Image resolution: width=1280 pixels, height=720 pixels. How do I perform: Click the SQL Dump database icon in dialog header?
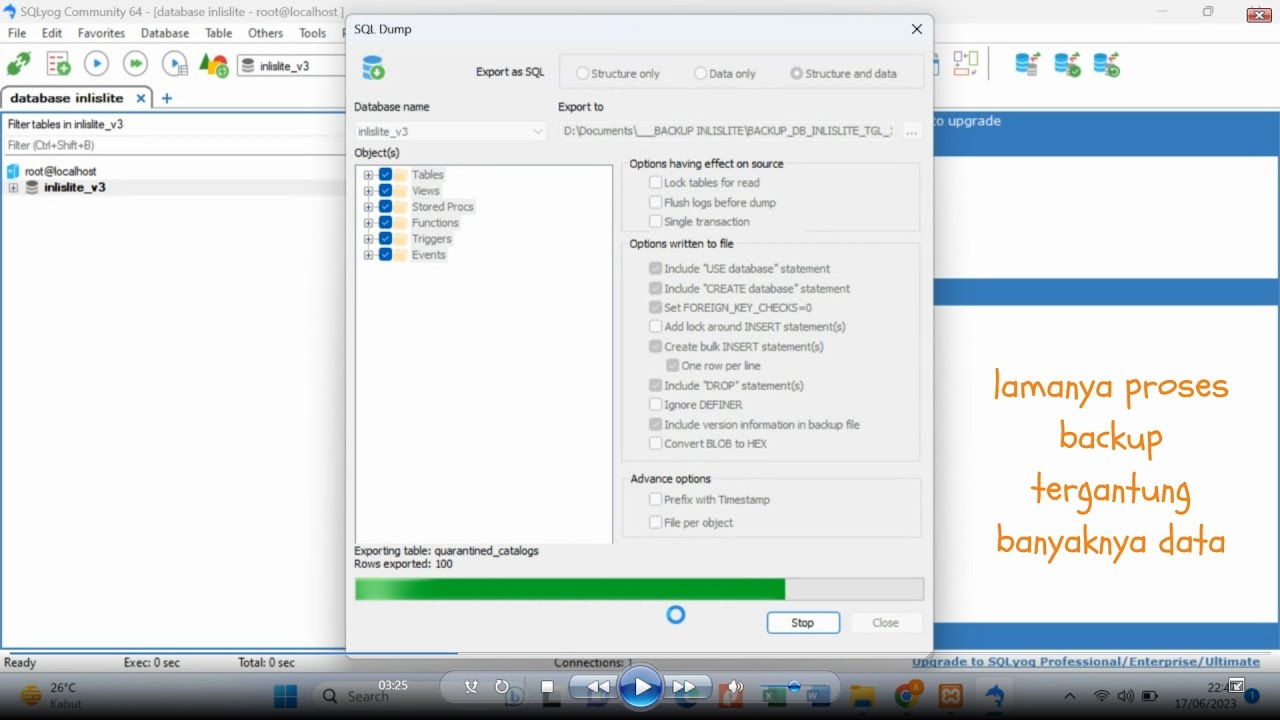click(373, 68)
